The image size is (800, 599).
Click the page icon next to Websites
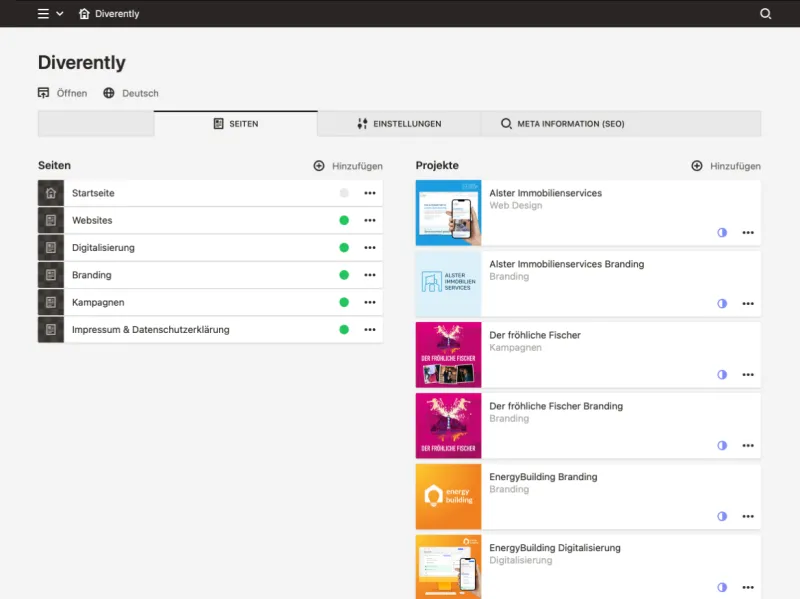point(50,220)
